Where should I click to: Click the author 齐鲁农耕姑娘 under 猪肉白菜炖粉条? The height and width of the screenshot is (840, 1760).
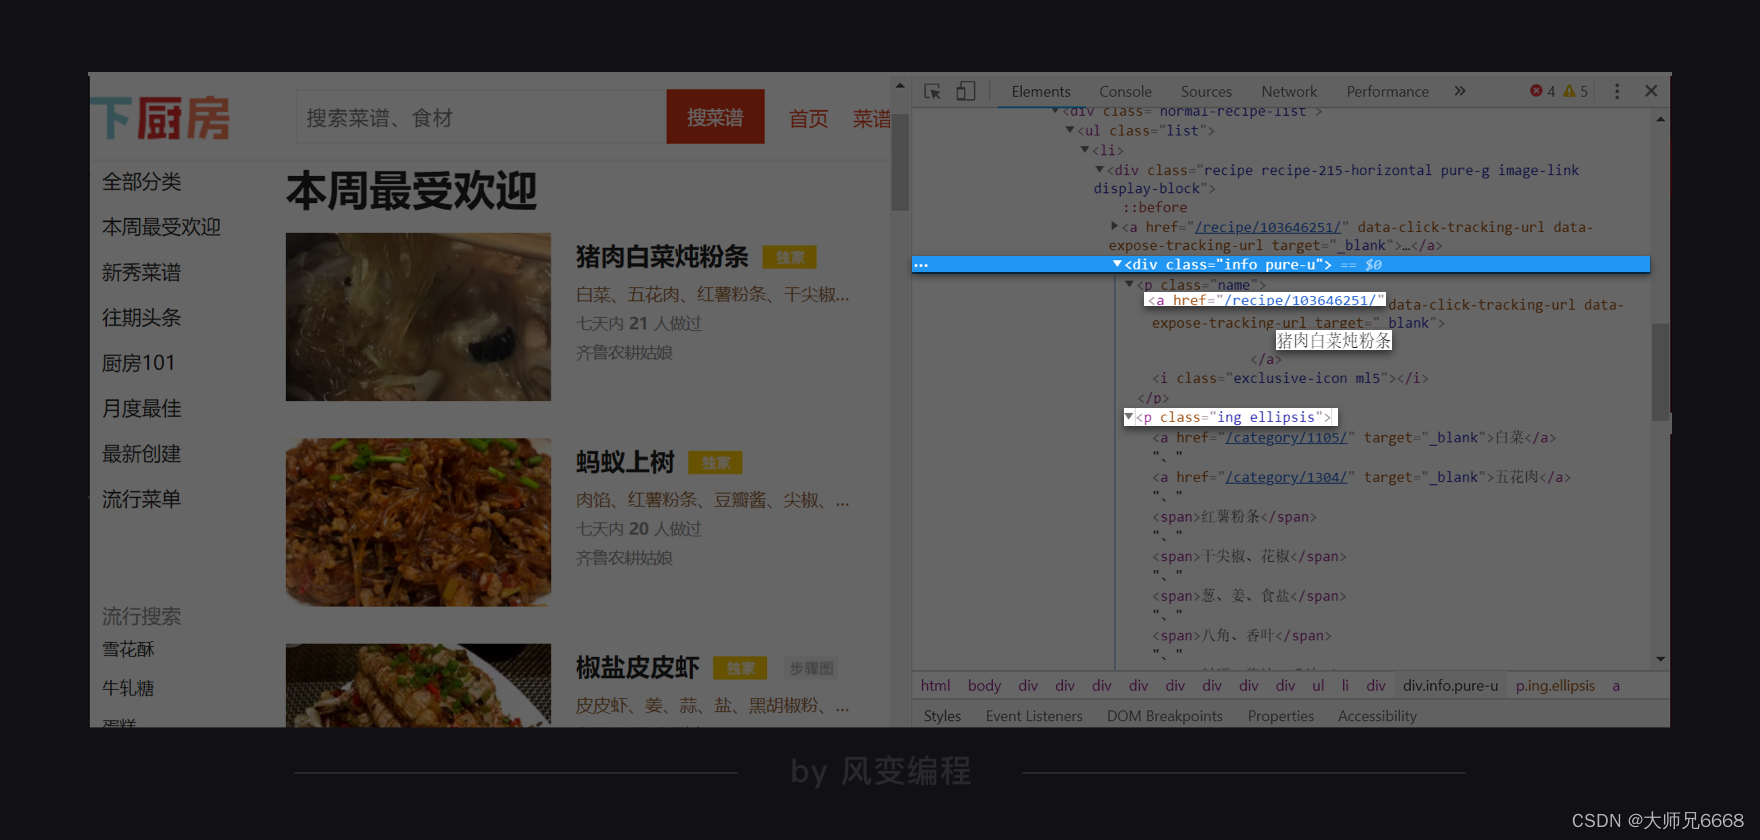pyautogui.click(x=624, y=353)
